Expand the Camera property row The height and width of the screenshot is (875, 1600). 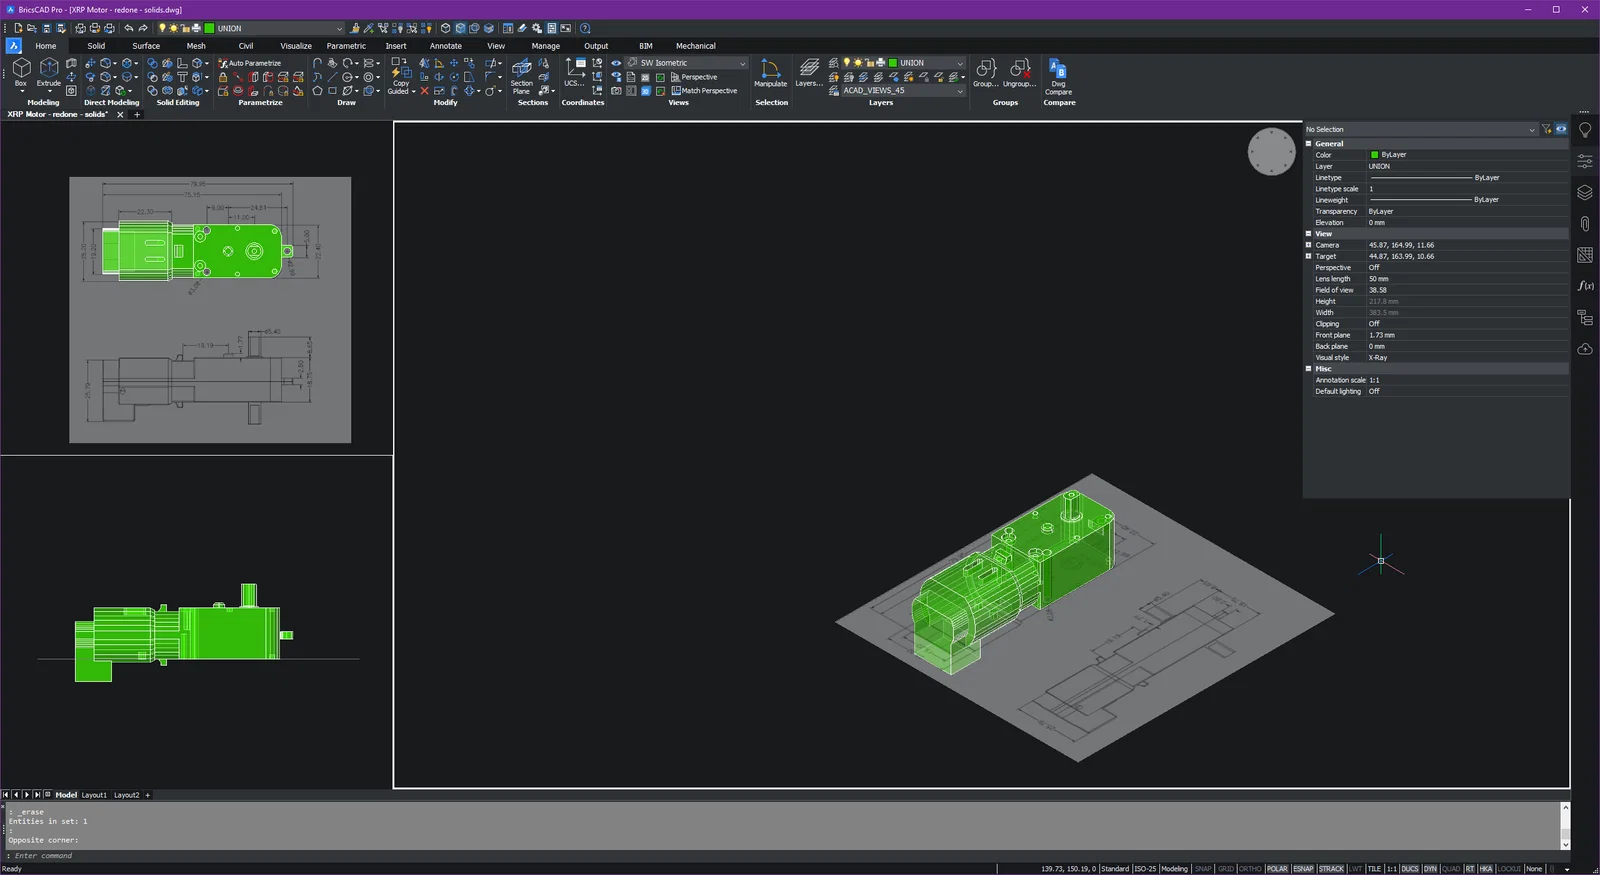[x=1308, y=245]
